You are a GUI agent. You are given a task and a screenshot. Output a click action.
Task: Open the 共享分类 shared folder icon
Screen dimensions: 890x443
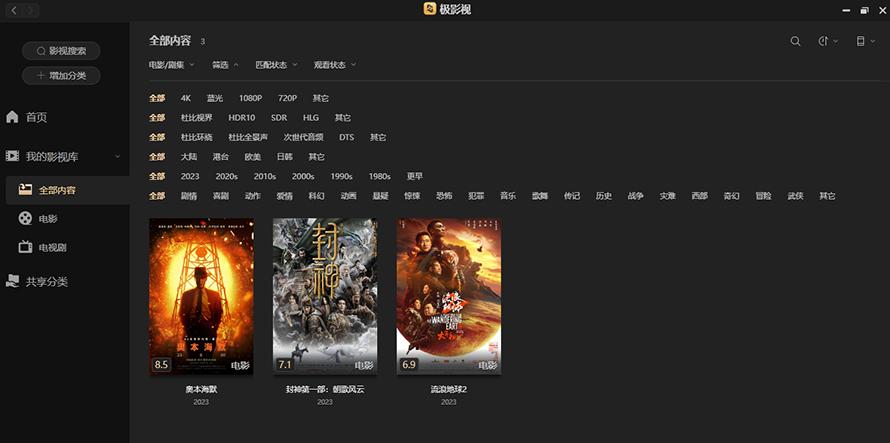[12, 281]
